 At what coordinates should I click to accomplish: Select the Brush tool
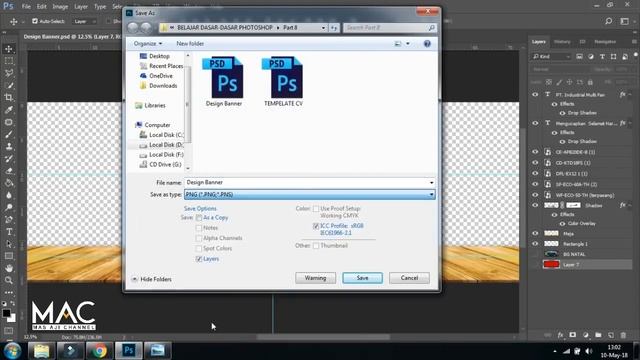[x=9, y=134]
